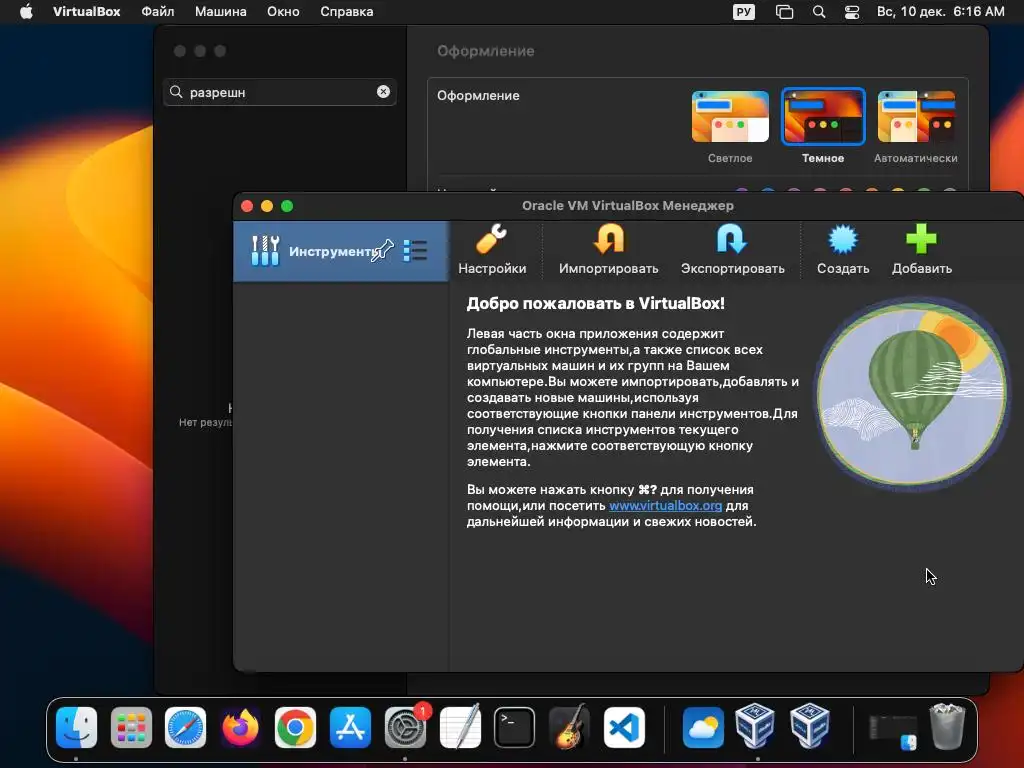Click Создать to make a new VM

pyautogui.click(x=842, y=249)
